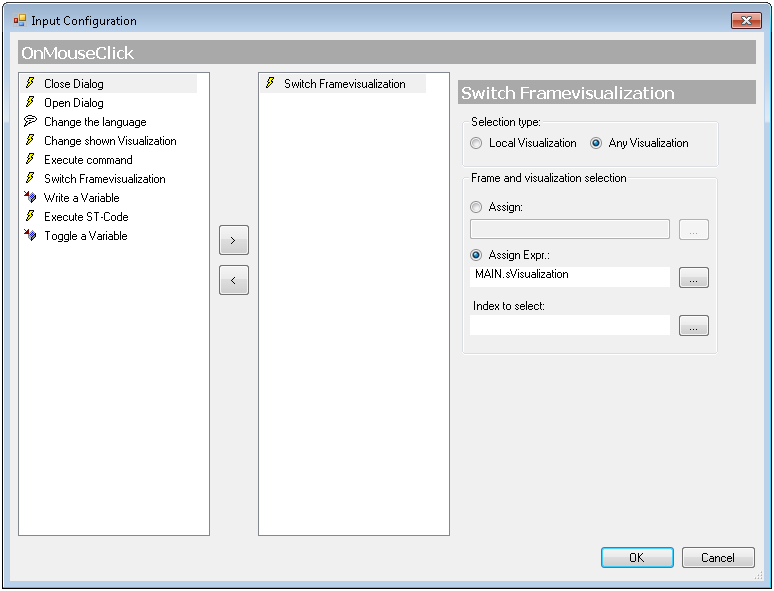Click the Index to select input field
Image resolution: width=774 pixels, height=591 pixels.
tap(570, 325)
